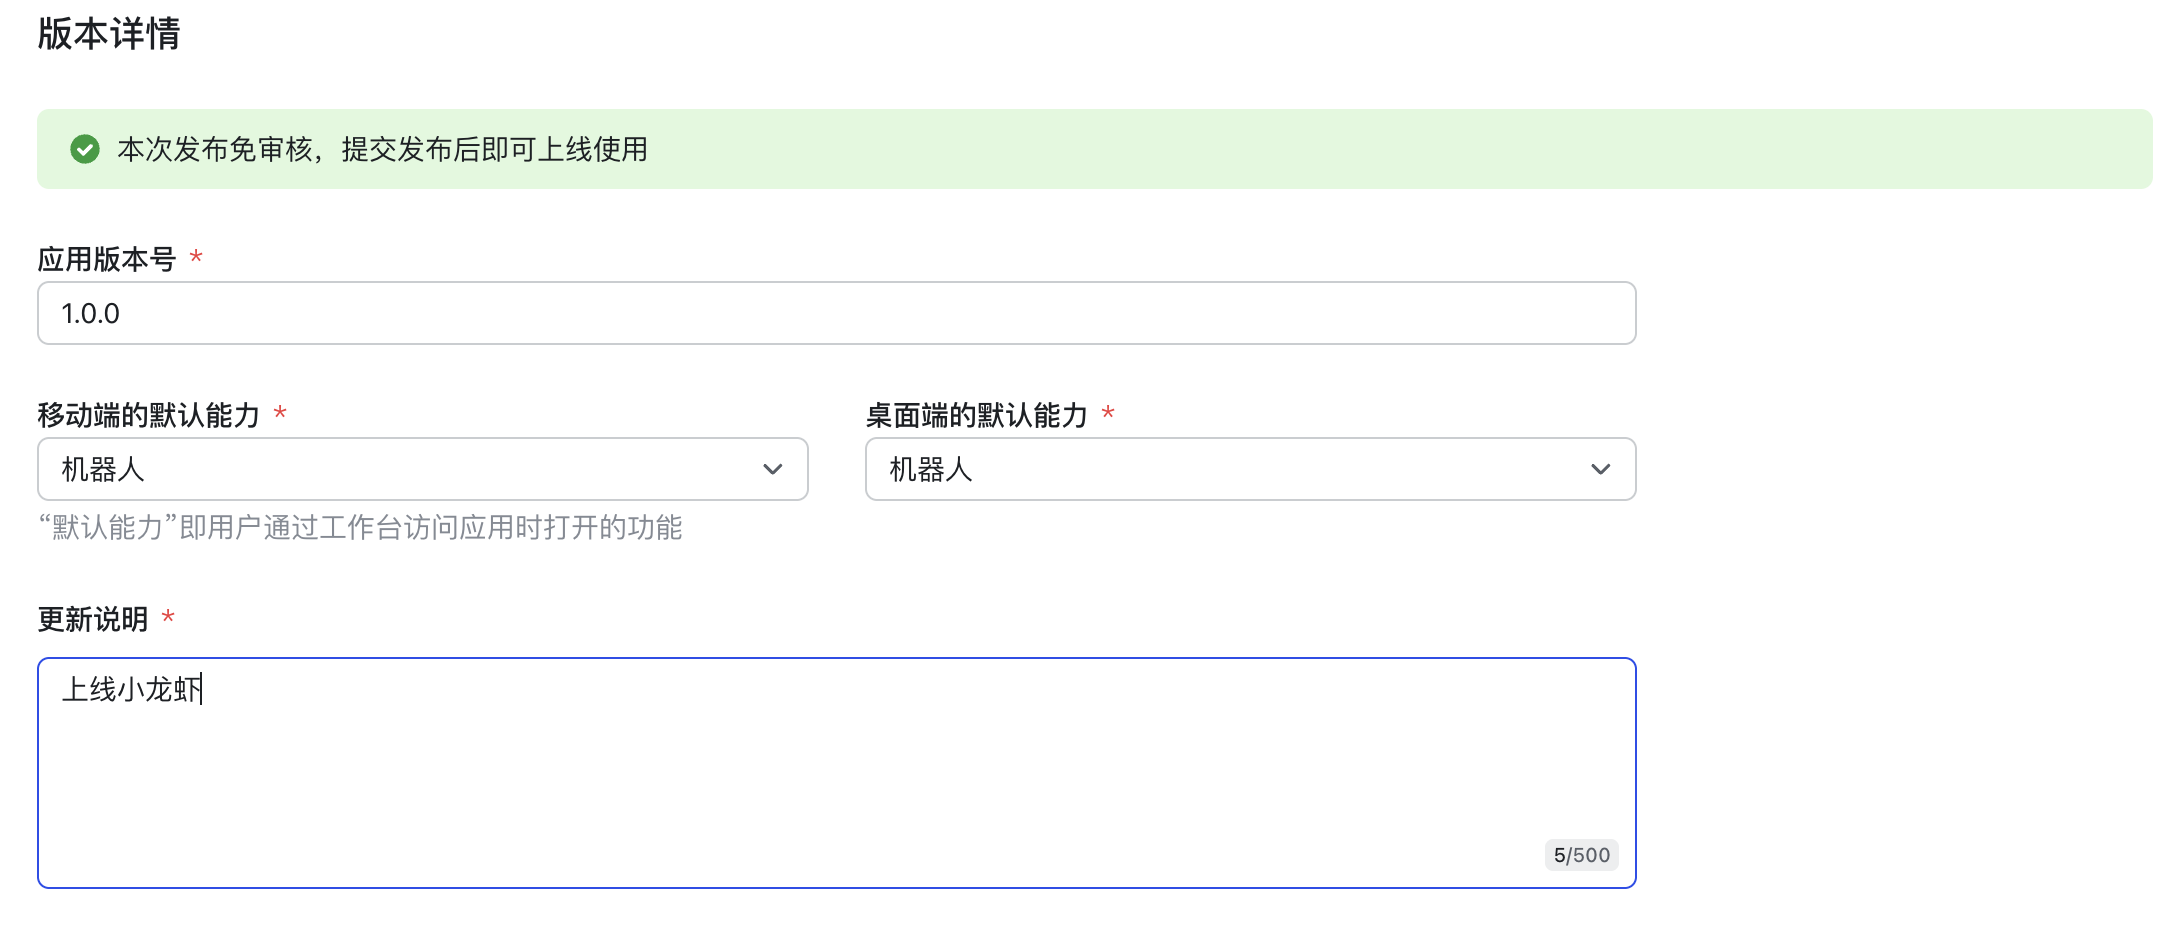Screen dimensions: 2172x930
Task: Click the 5/500 character counter
Action: [x=1582, y=855]
